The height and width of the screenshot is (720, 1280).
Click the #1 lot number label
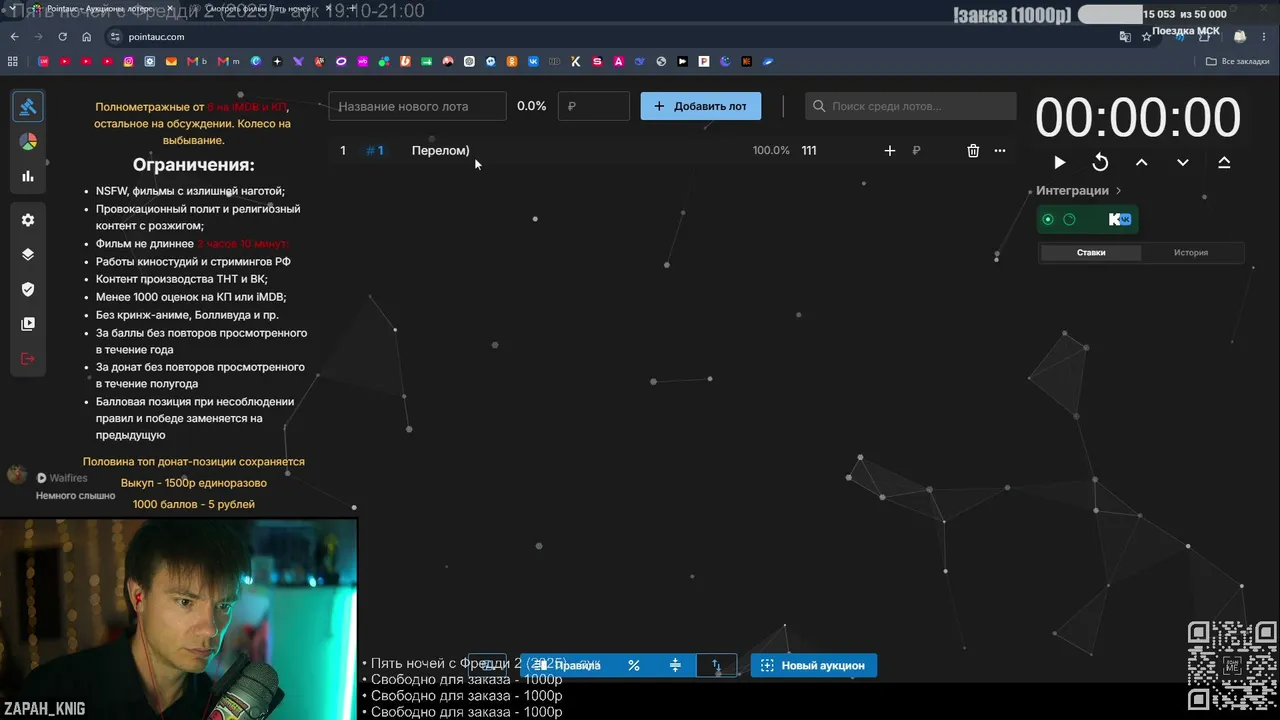pos(375,151)
